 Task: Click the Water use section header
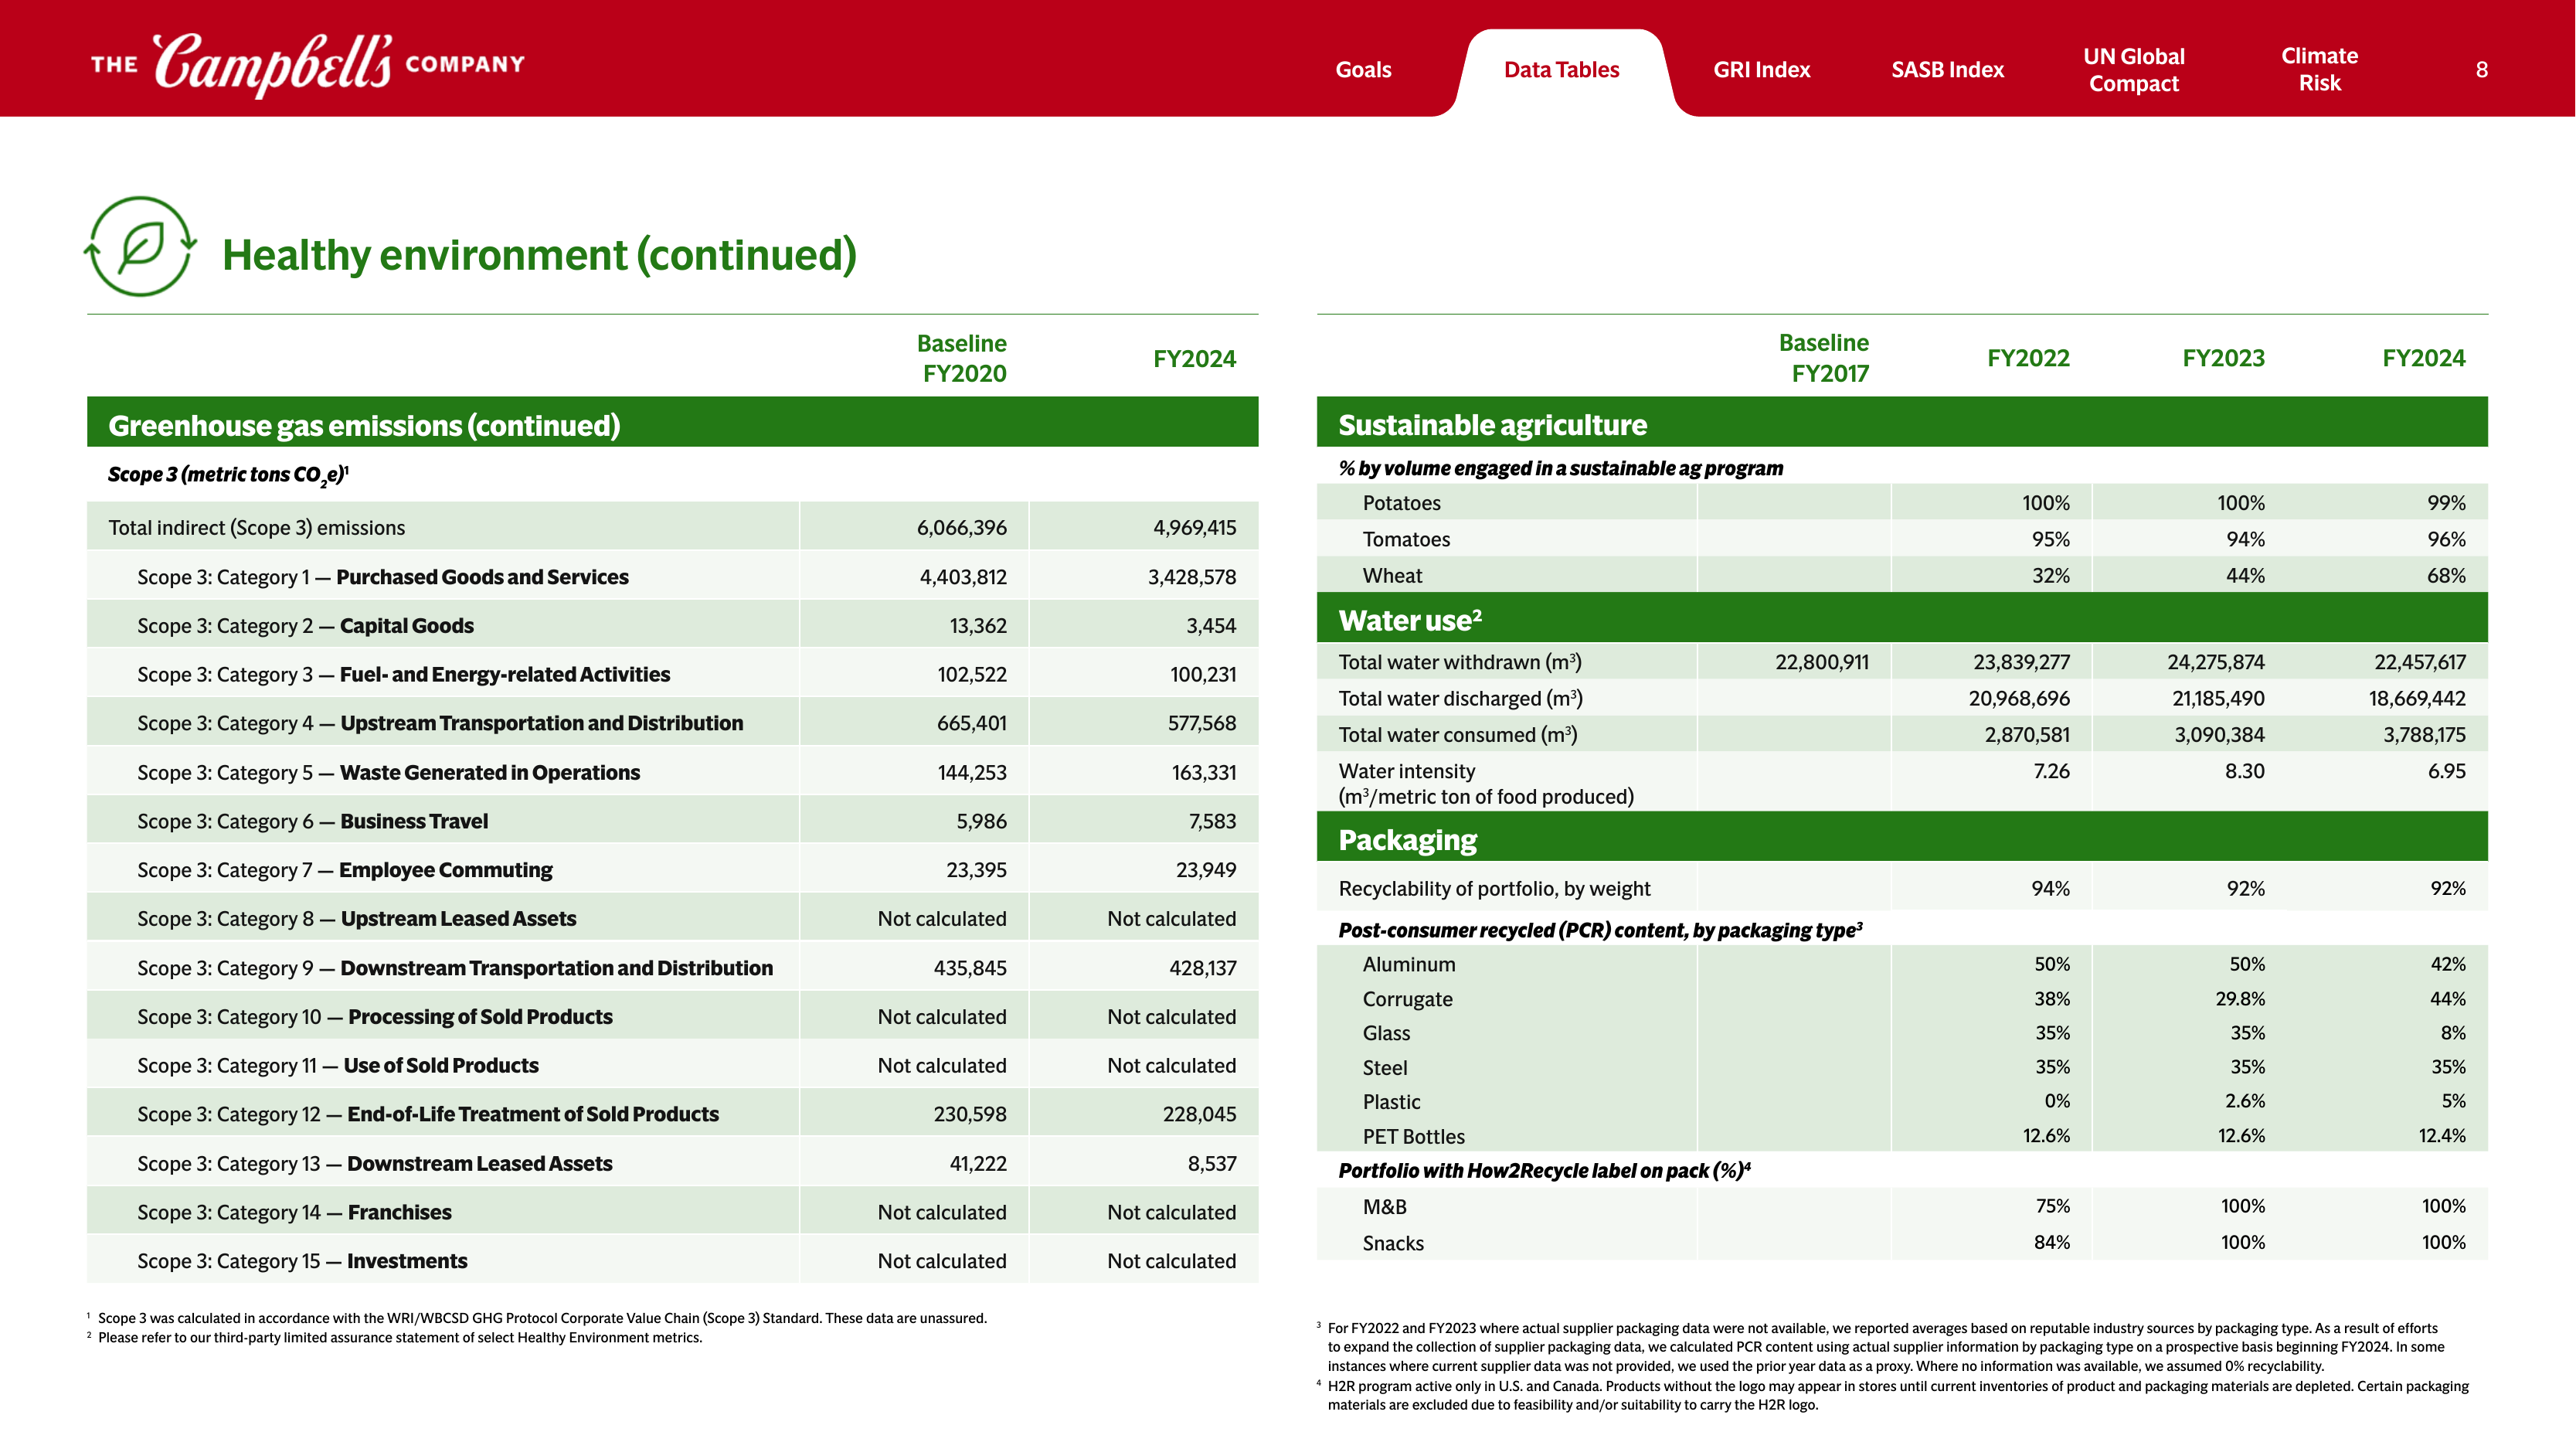(1902, 620)
